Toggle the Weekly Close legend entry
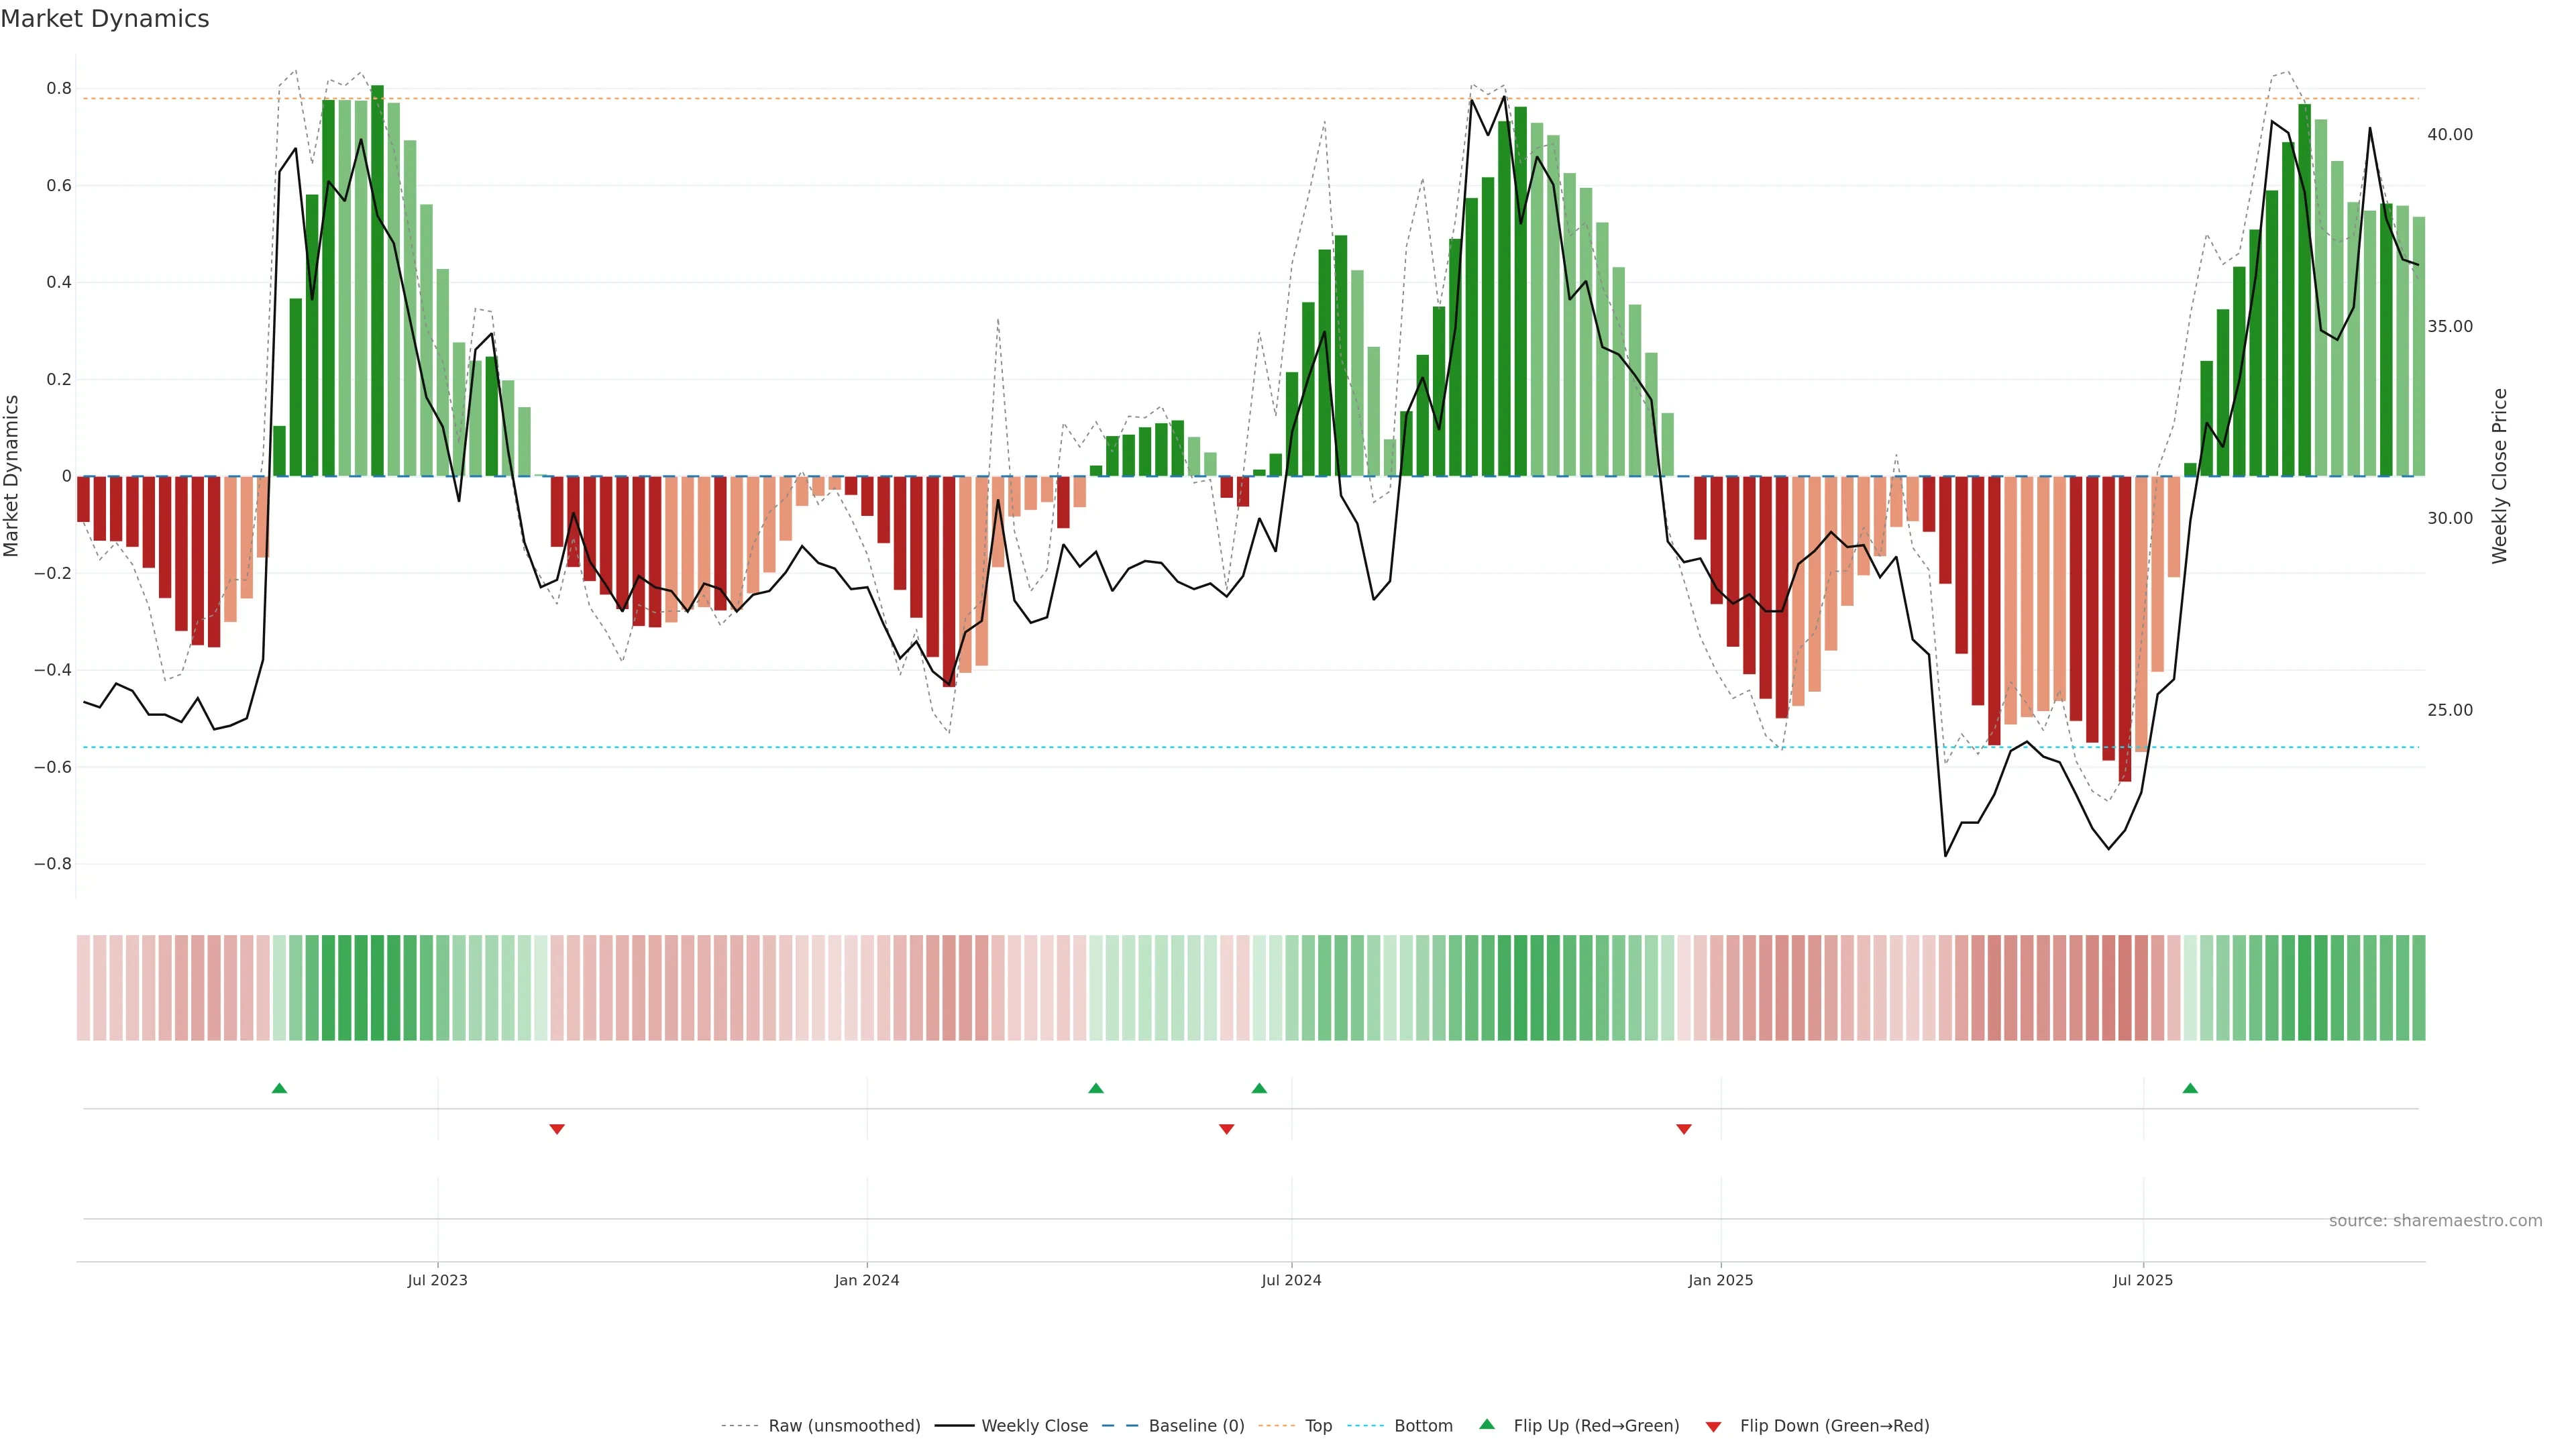Screen dimensions: 2576x1449 pyautogui.click(x=1034, y=1426)
